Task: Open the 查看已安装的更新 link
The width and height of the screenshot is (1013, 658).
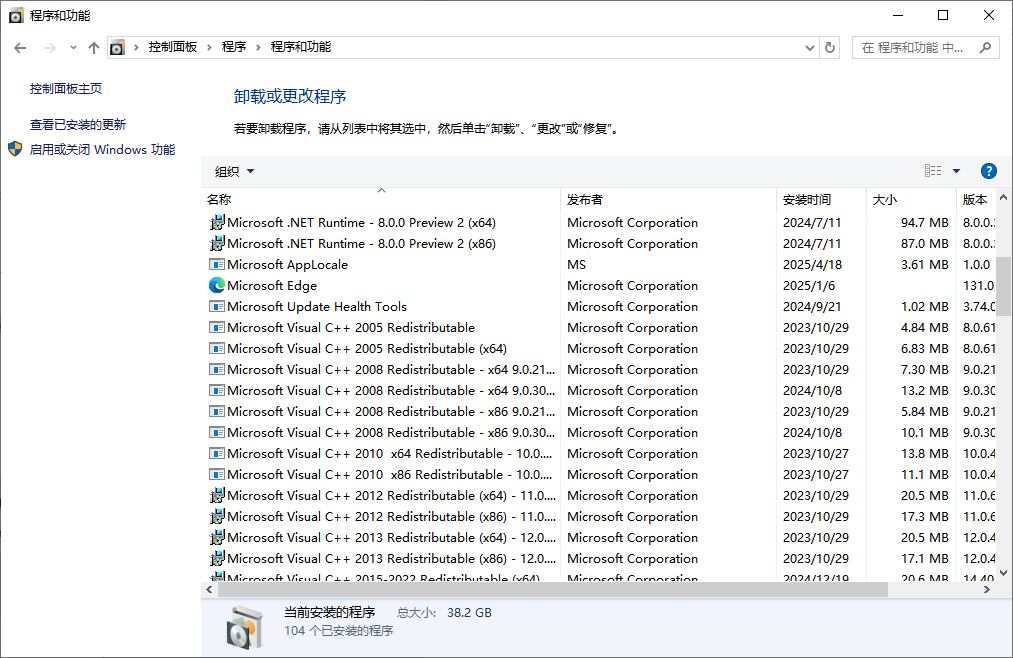Action: 78,125
